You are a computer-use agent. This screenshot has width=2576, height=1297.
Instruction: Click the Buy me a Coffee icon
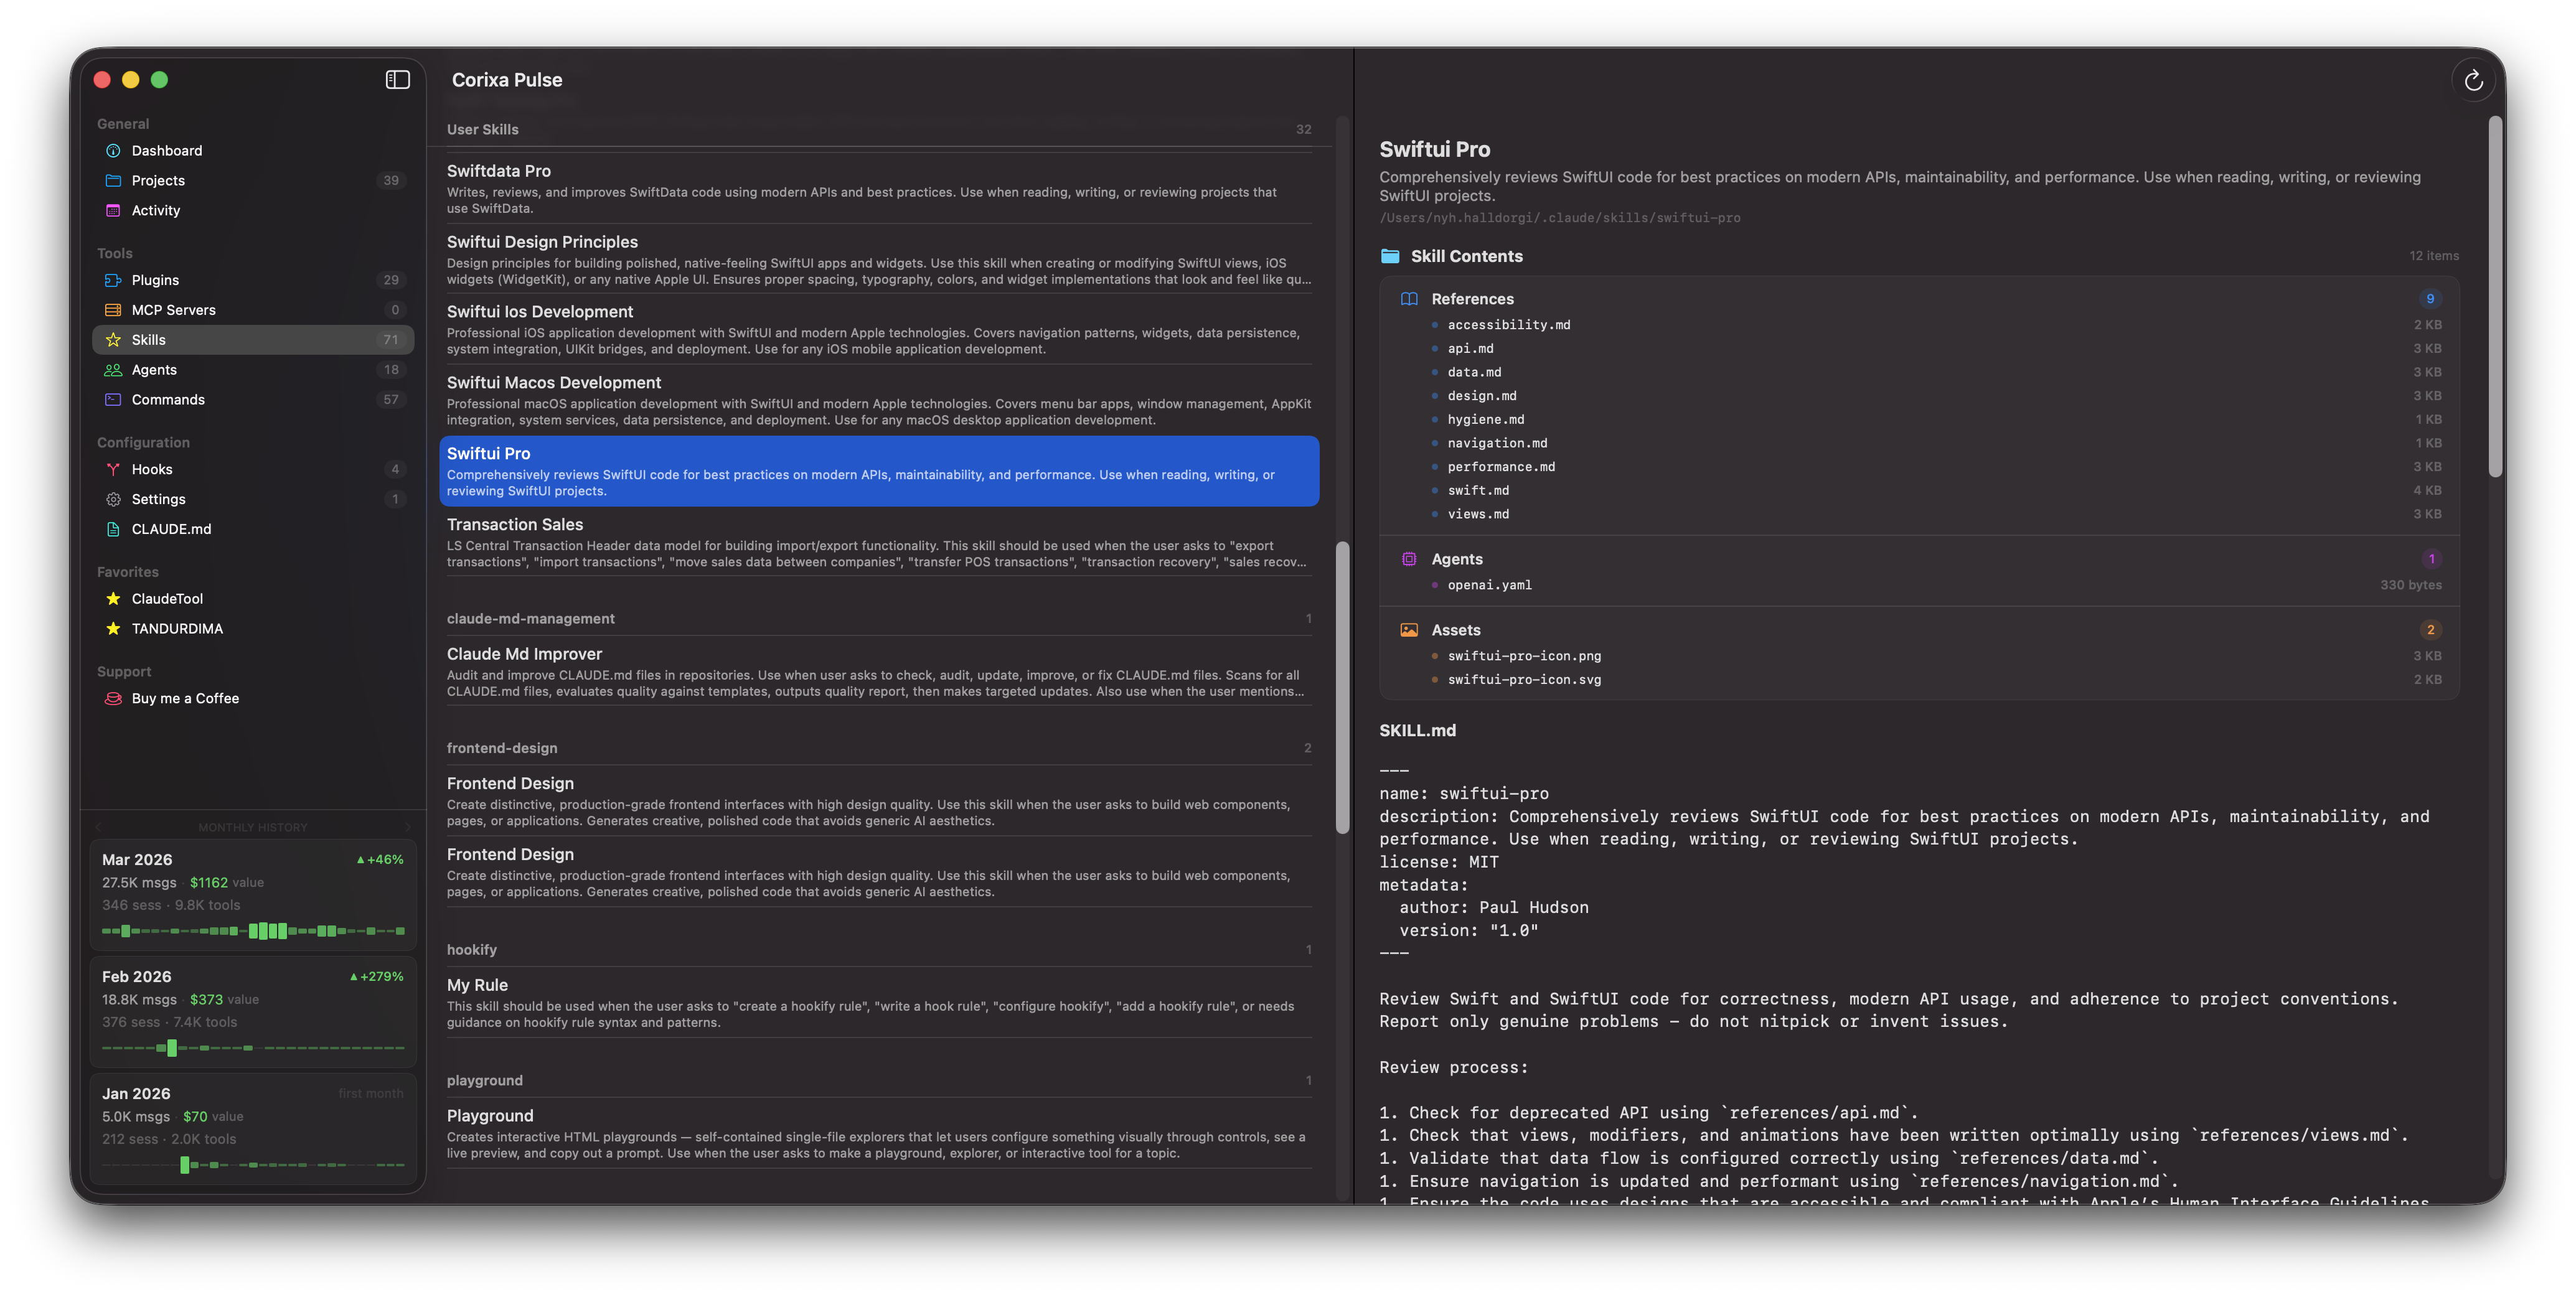[113, 699]
